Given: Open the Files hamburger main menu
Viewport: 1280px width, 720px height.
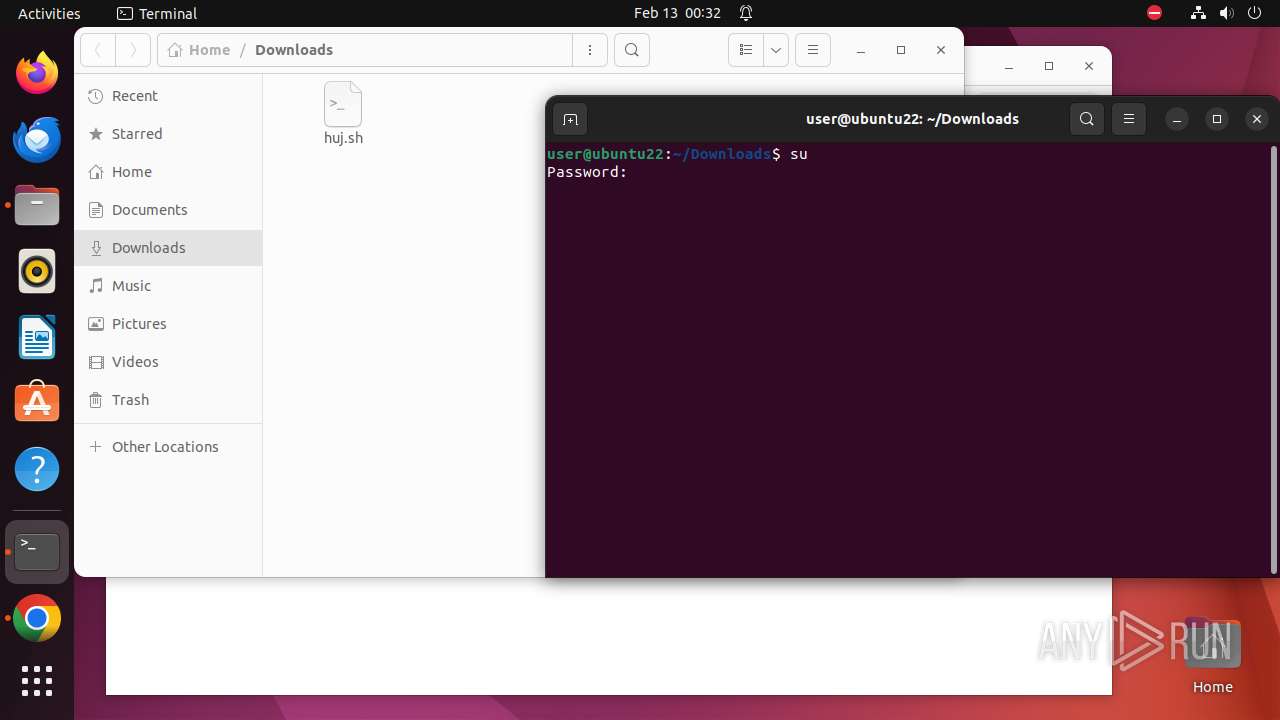Looking at the screenshot, I should [813, 50].
